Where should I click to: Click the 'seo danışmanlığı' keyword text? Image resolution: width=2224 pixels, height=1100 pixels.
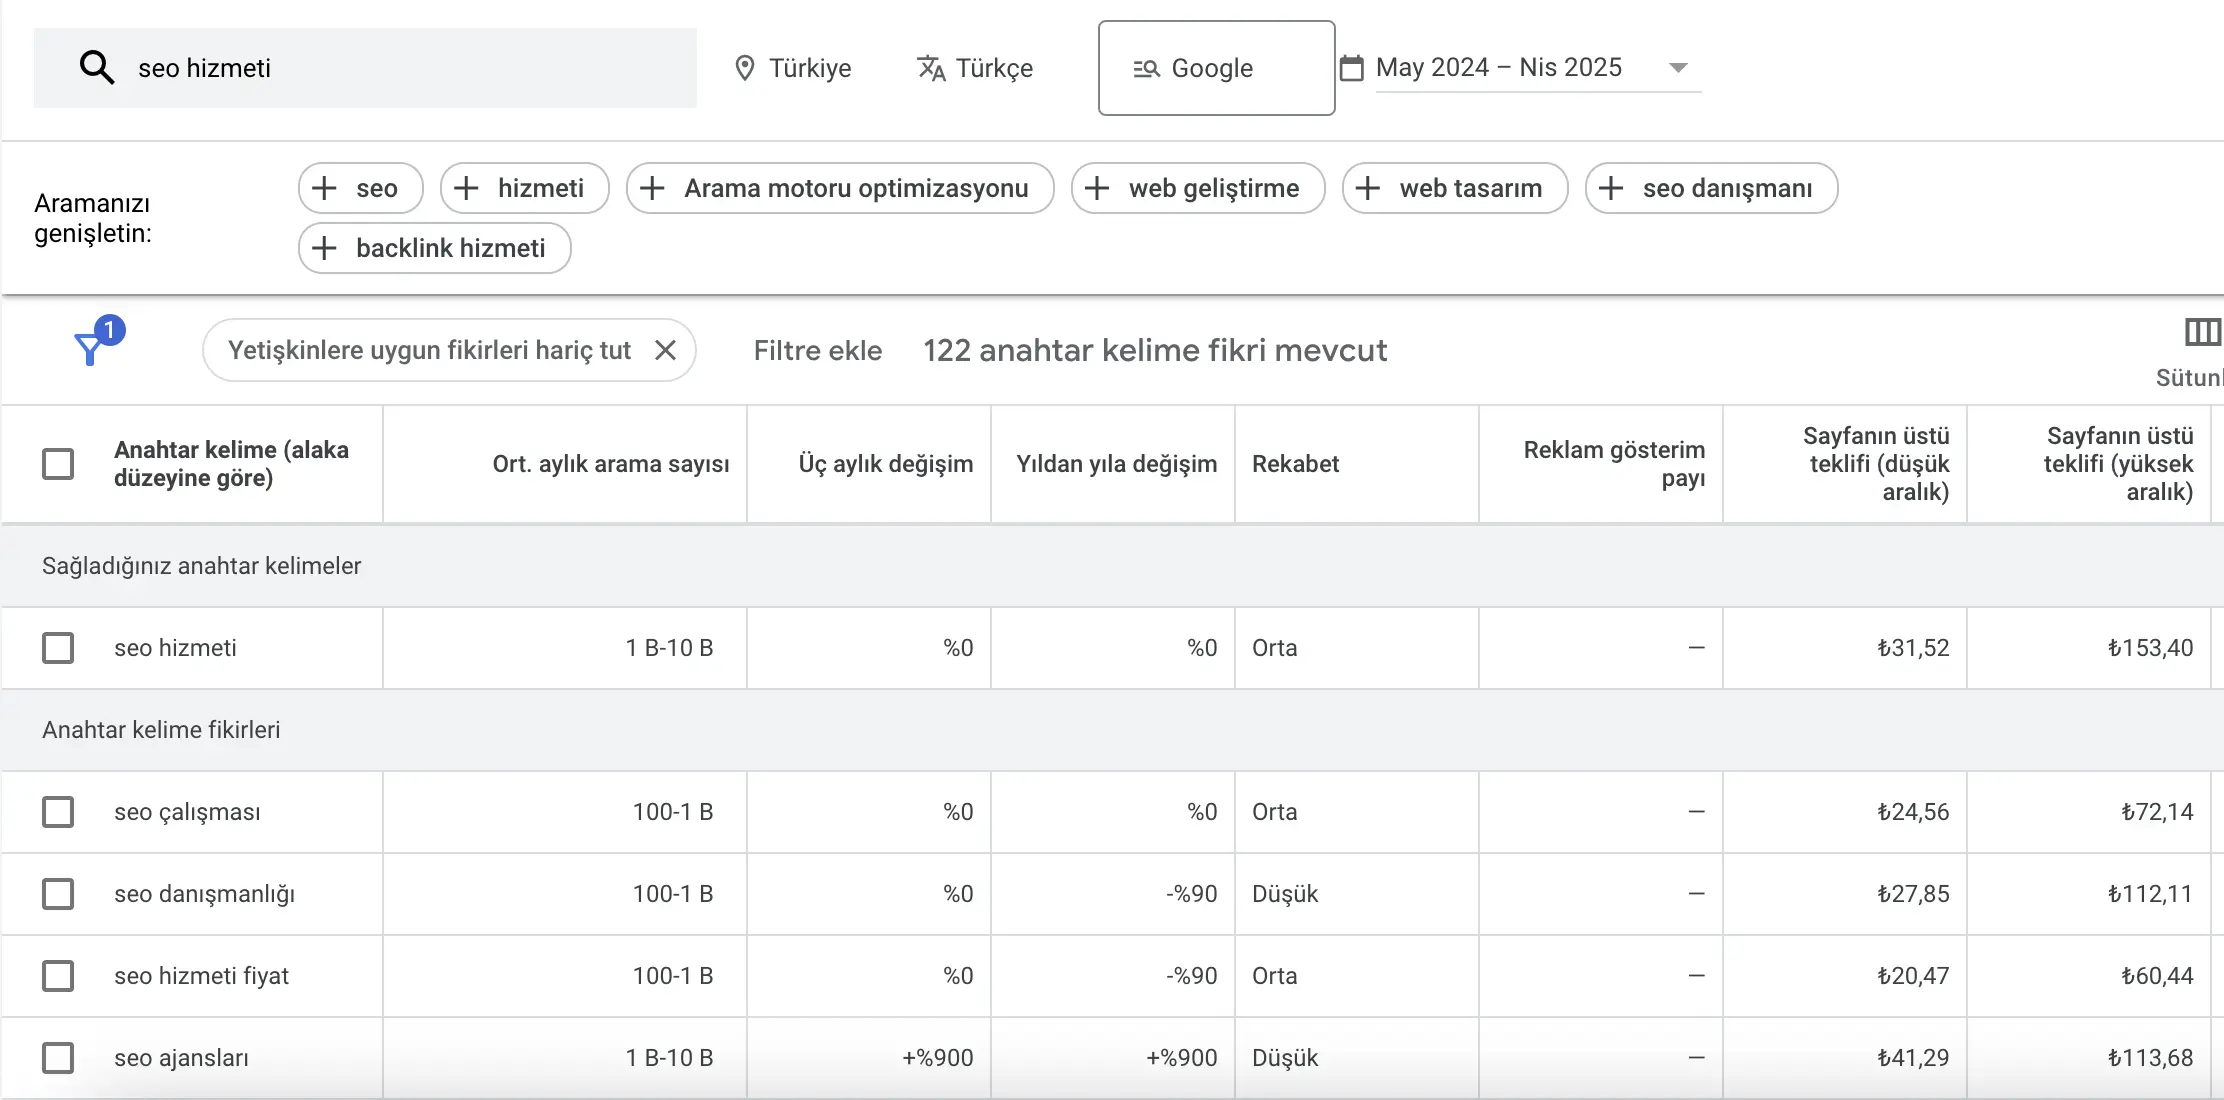[x=204, y=894]
